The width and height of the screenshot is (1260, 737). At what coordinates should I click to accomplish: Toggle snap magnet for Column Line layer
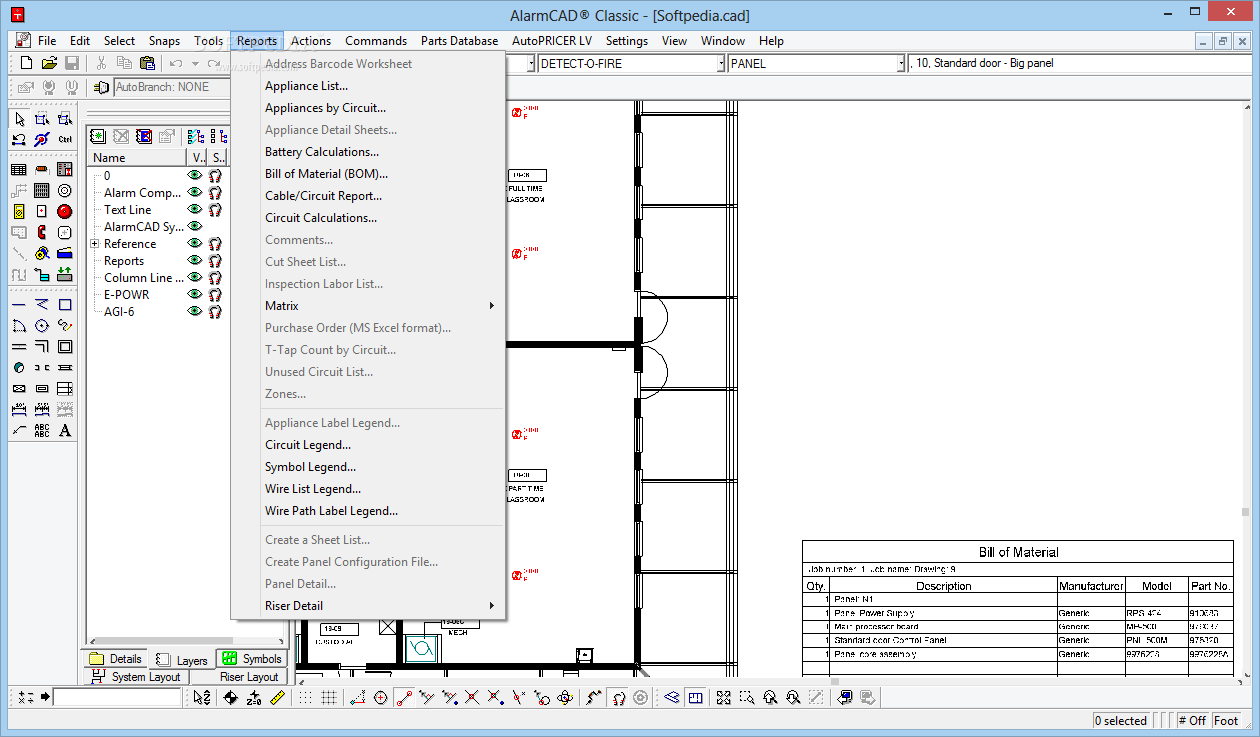point(215,277)
